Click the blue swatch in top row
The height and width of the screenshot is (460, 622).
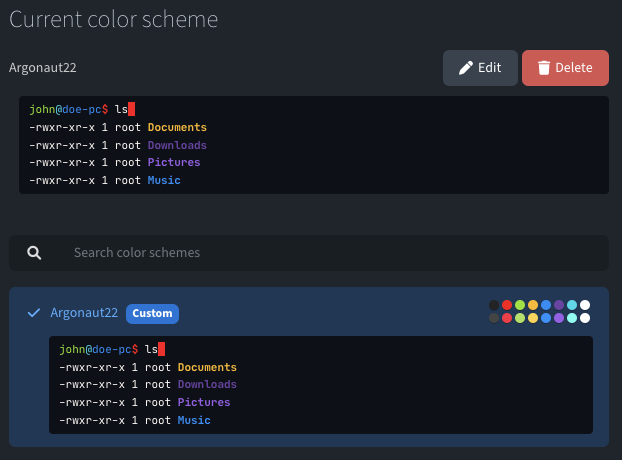546,305
